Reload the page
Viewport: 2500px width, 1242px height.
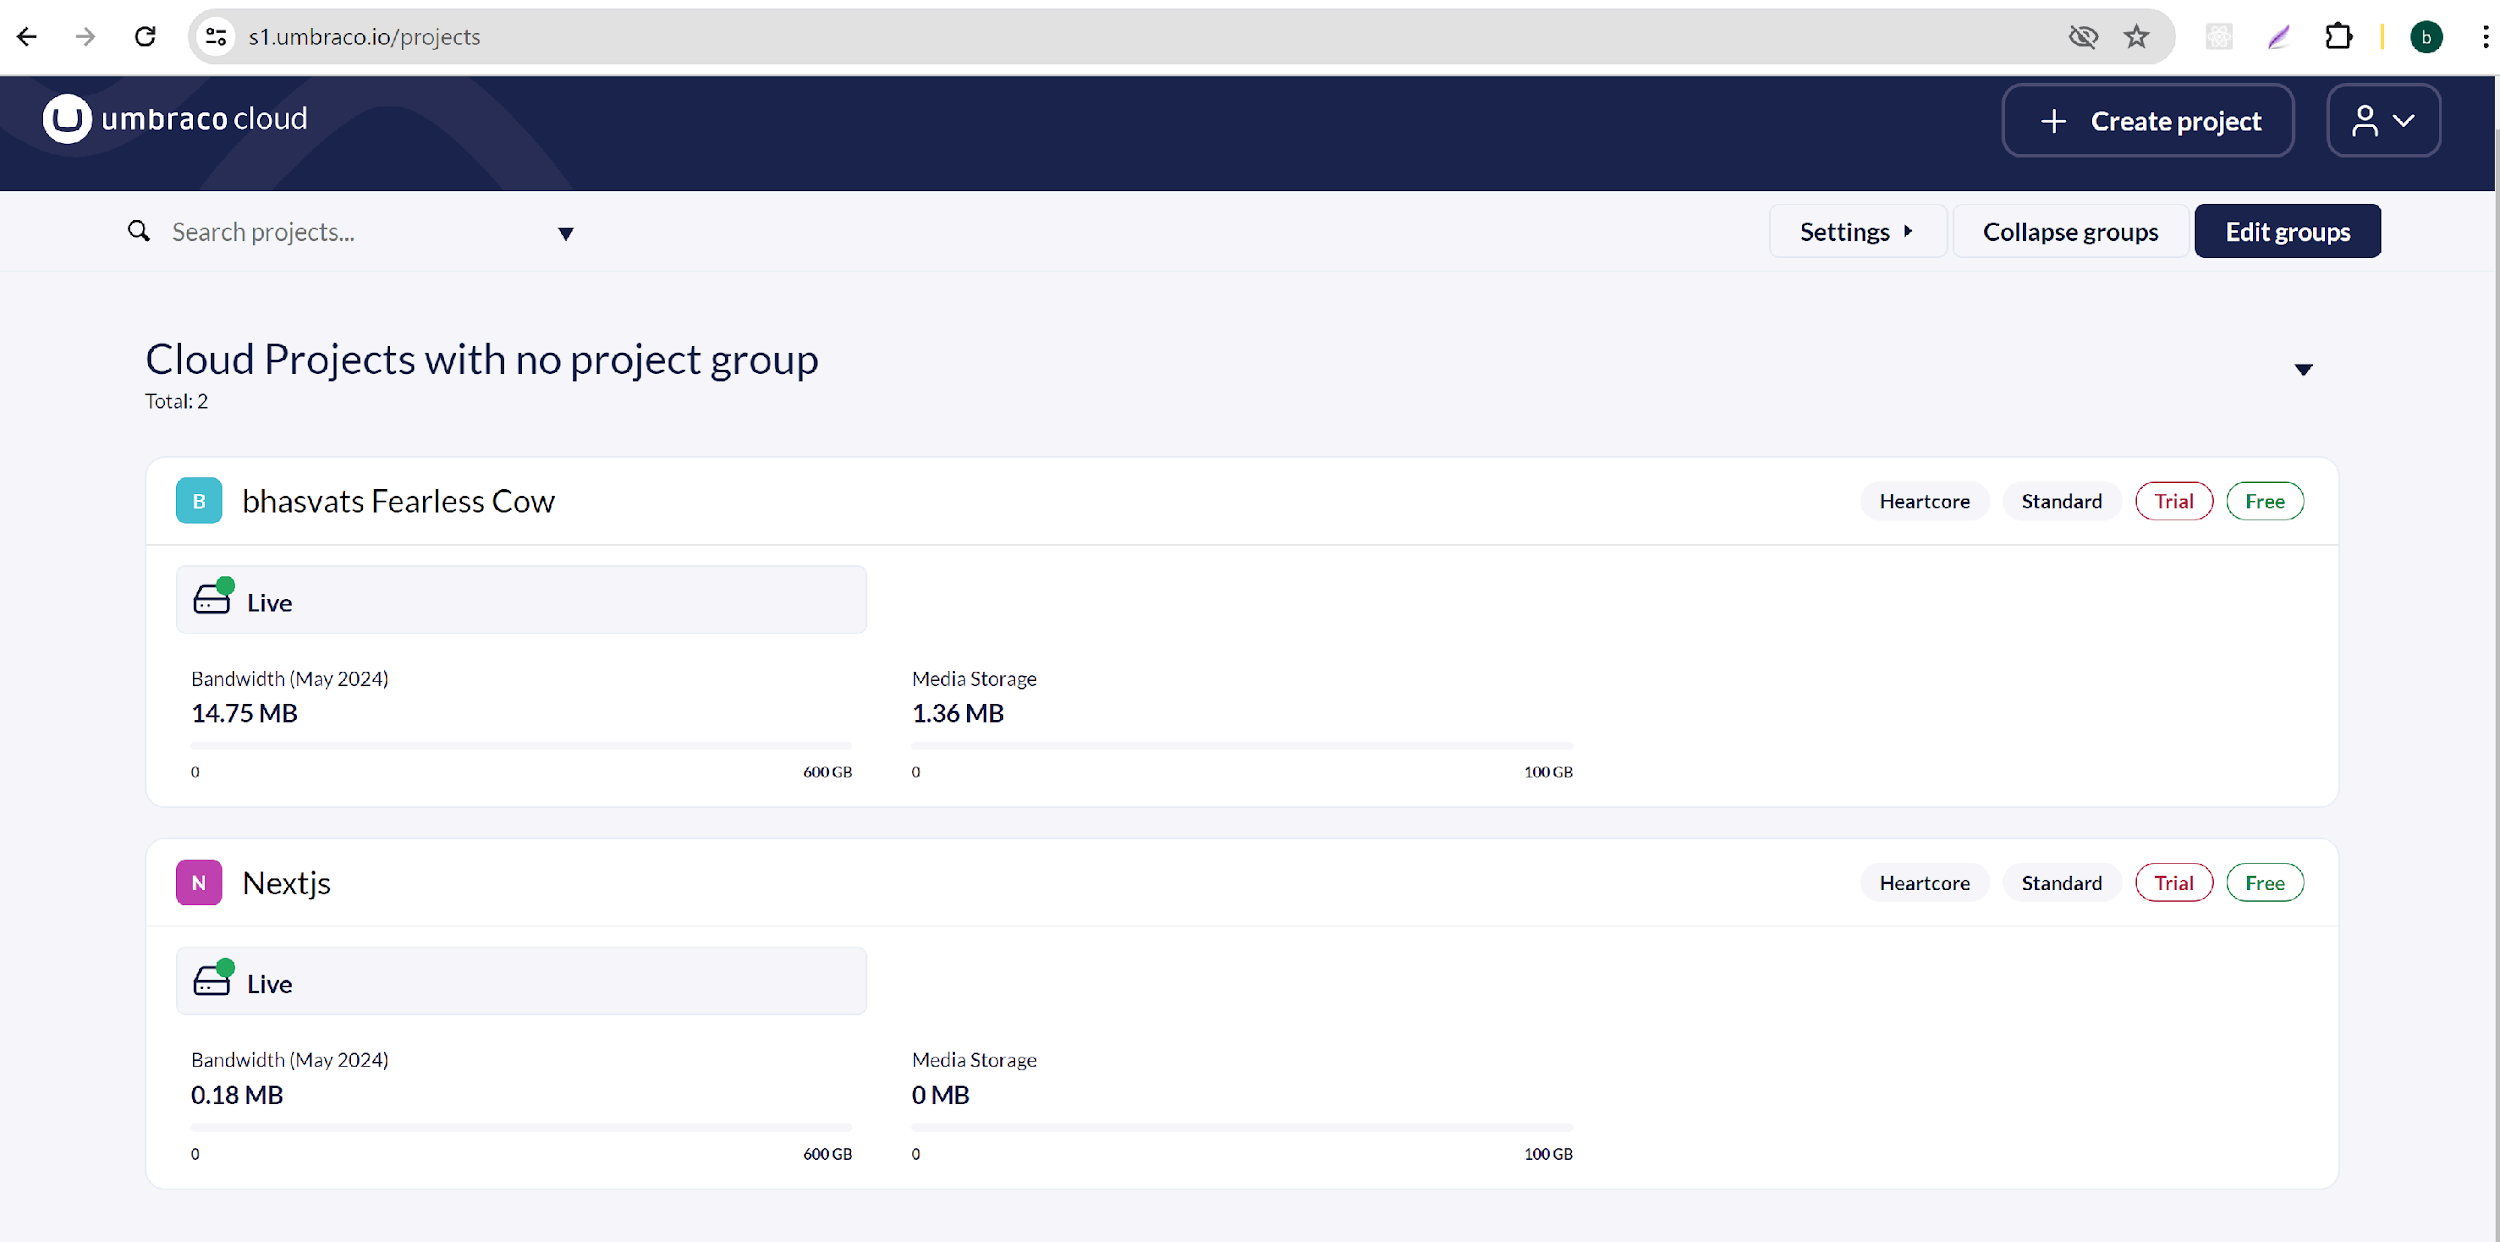click(x=145, y=37)
